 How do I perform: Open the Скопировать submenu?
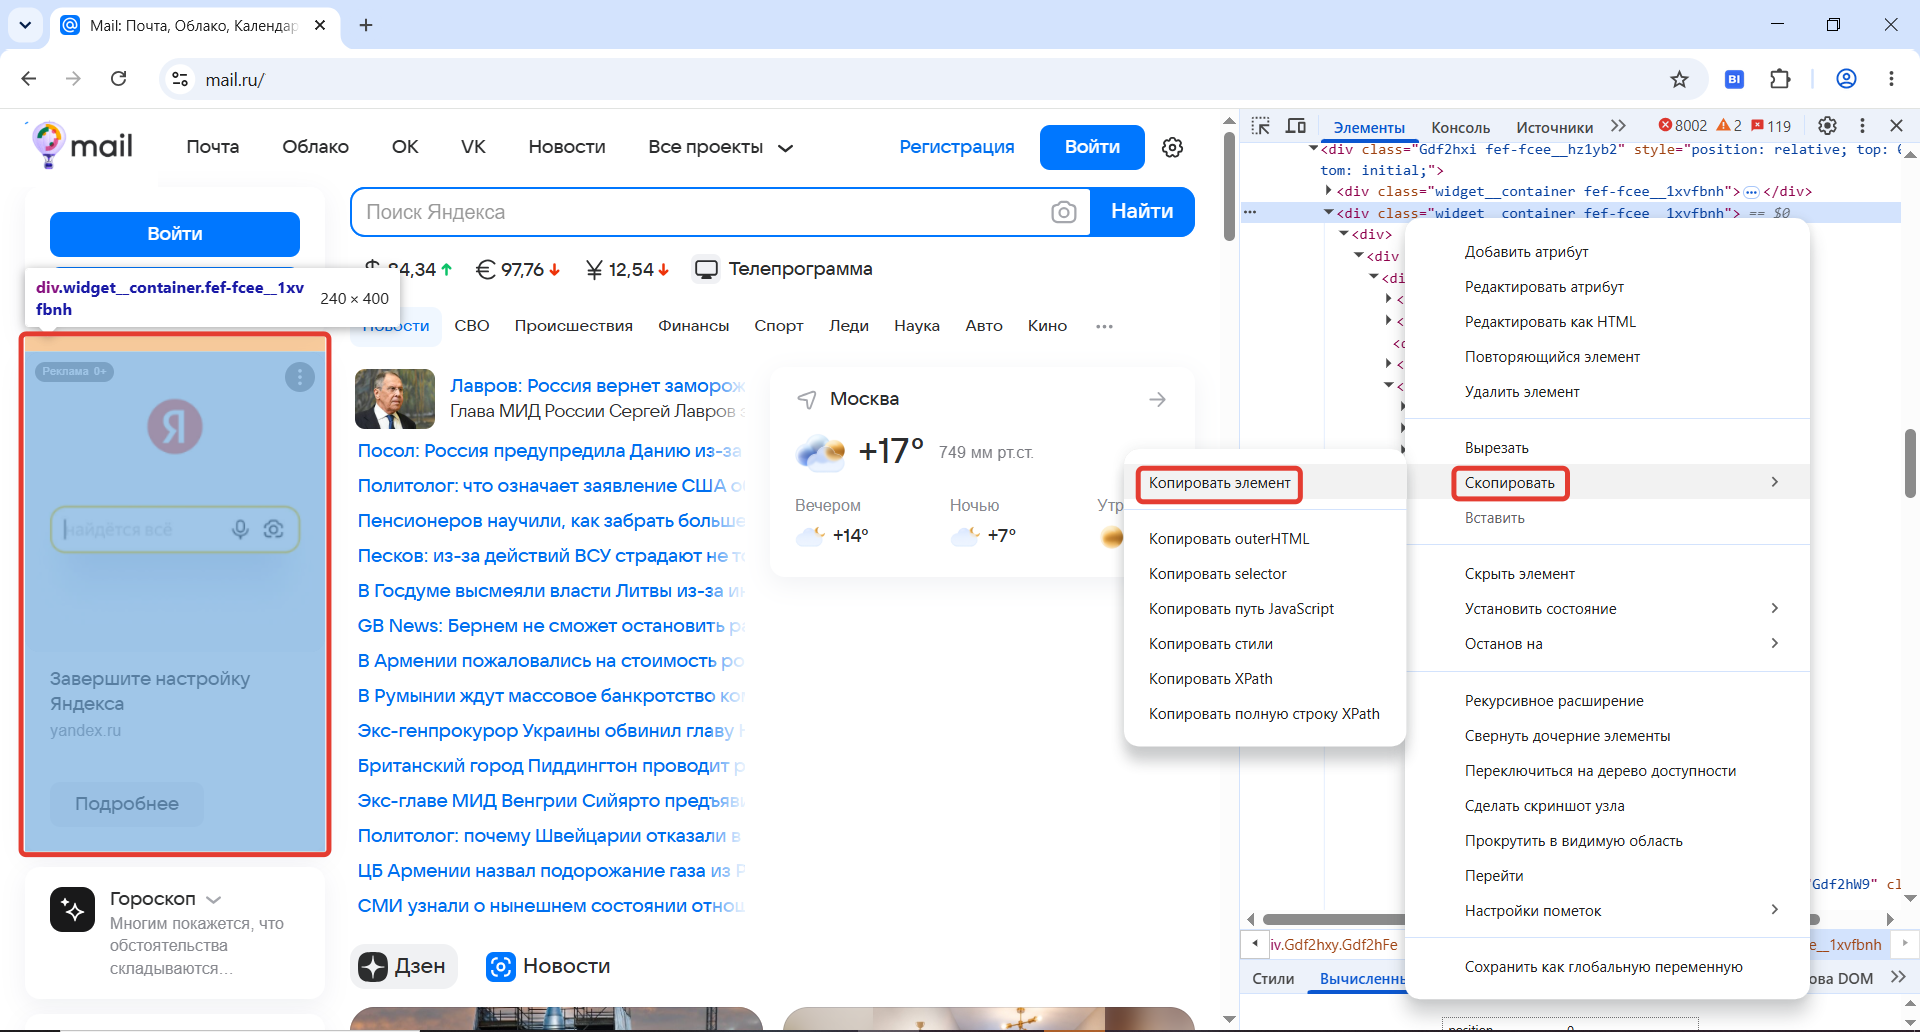1607,482
